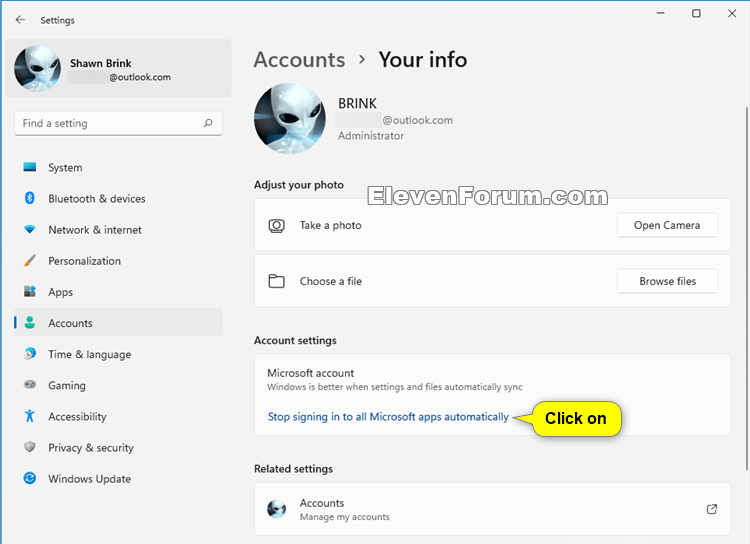Close the Settings window
This screenshot has width=750, height=544.
click(732, 13)
